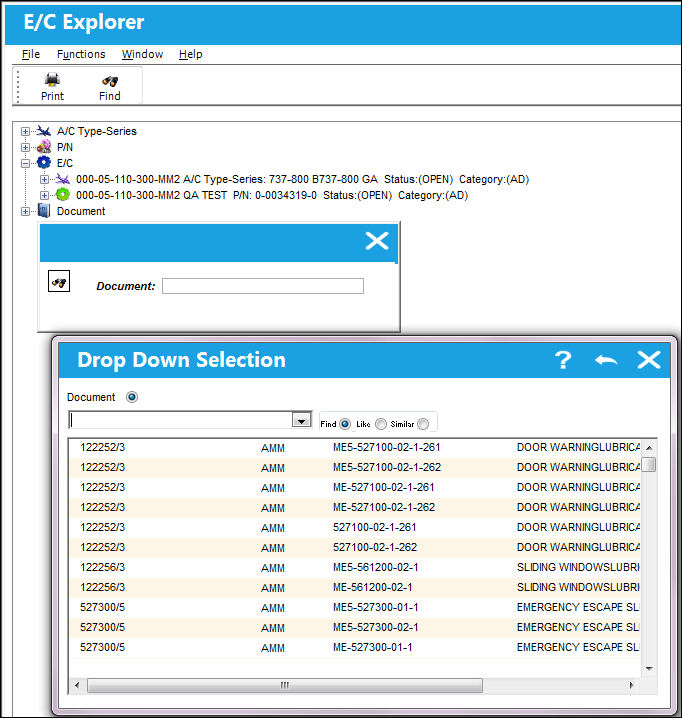The height and width of the screenshot is (718, 682).
Task: Expand the A/C Type-Series tree node
Action: point(25,131)
